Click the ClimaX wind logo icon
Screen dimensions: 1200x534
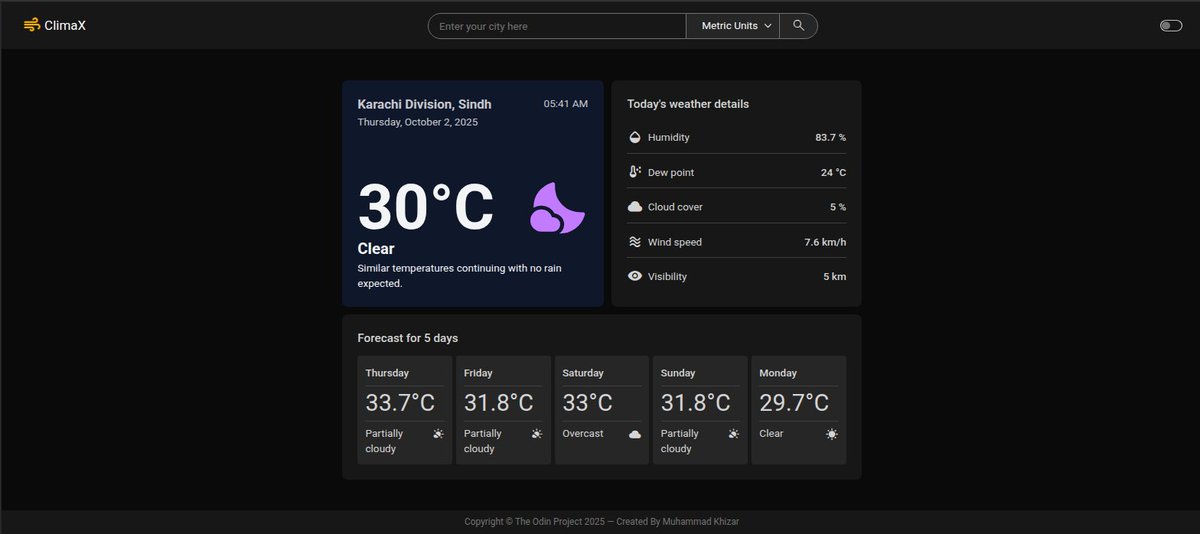tap(32, 25)
